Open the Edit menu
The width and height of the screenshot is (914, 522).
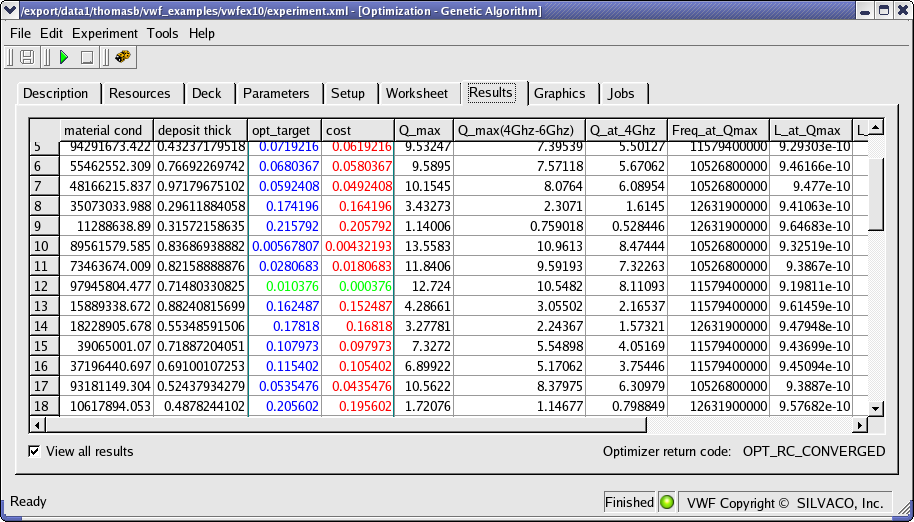pyautogui.click(x=51, y=33)
